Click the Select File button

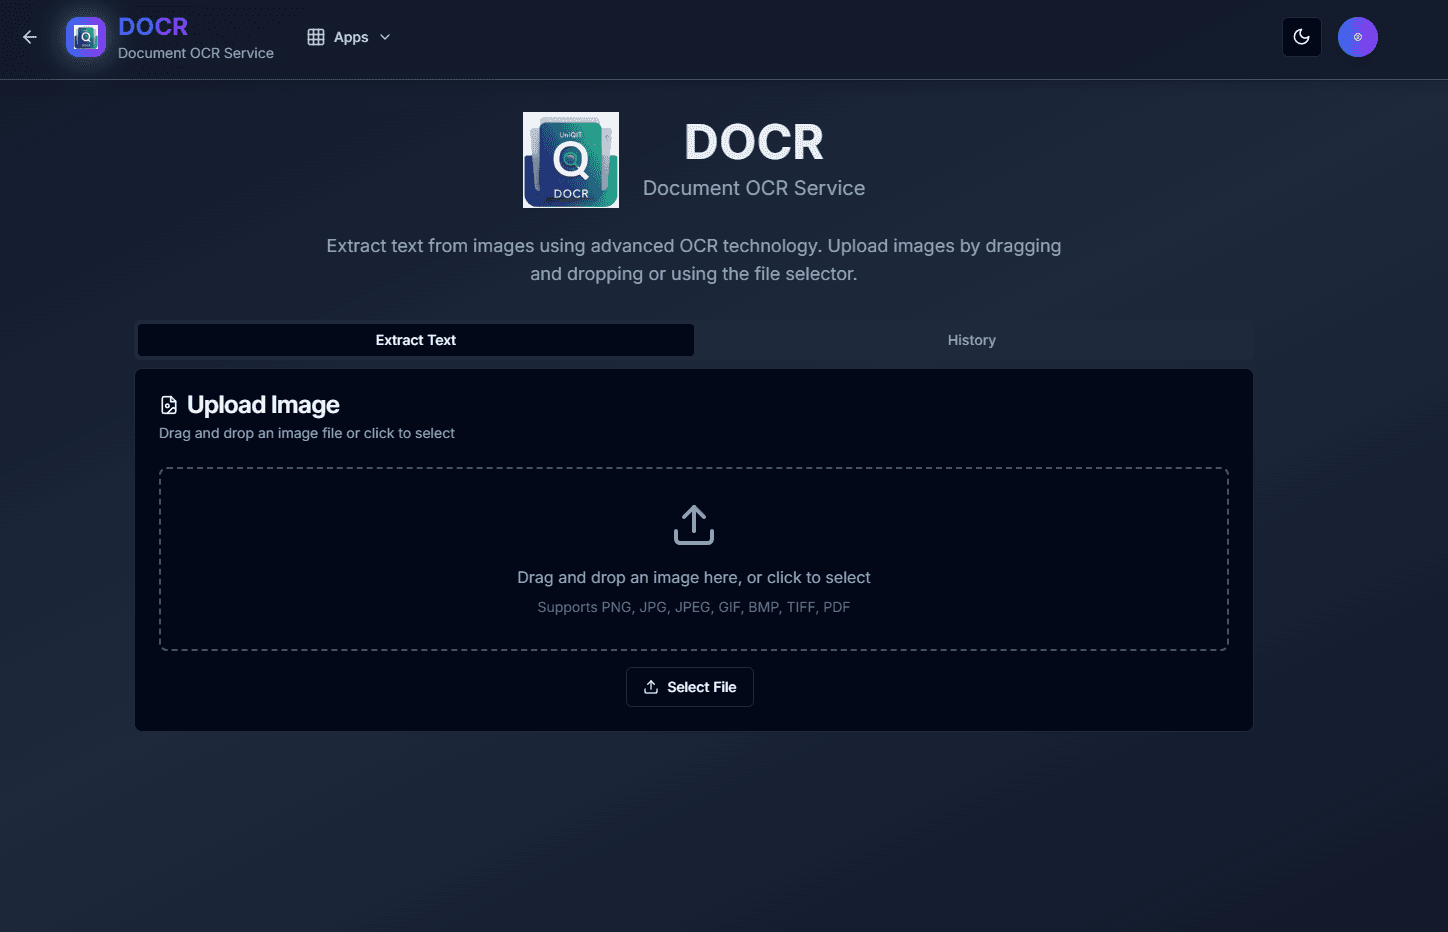690,687
